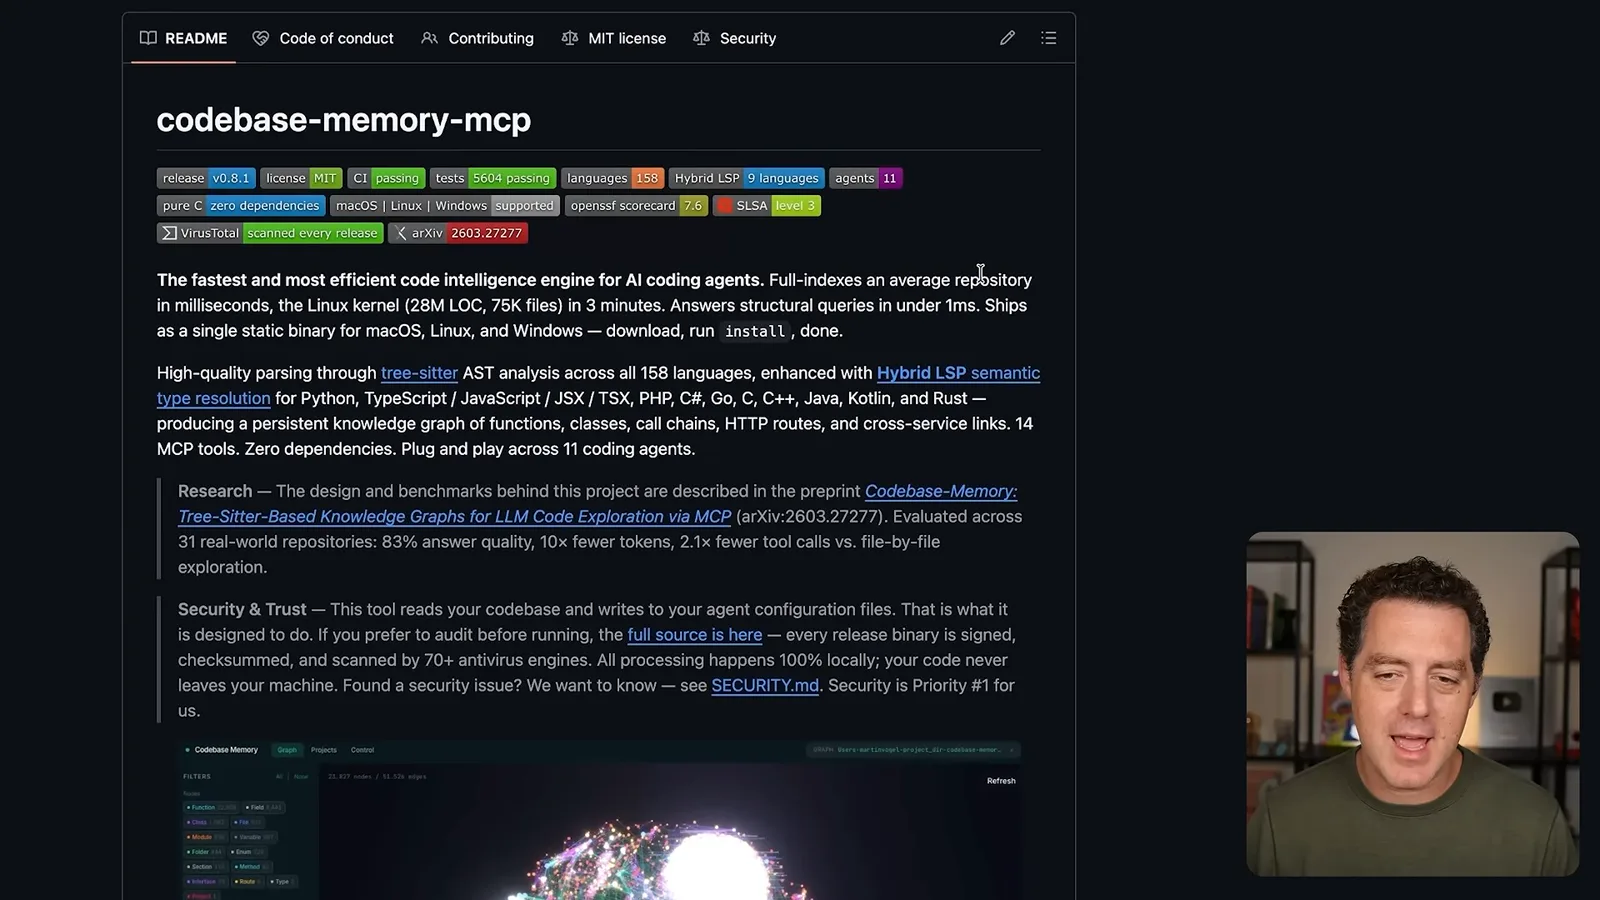Click the Refresh button in graph preview
Screen dimensions: 1600x900
pos(1001,781)
